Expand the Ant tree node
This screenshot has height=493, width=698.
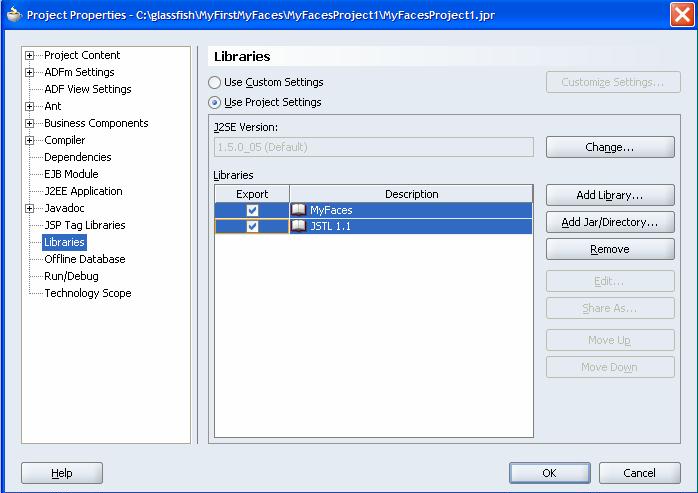tap(29, 106)
